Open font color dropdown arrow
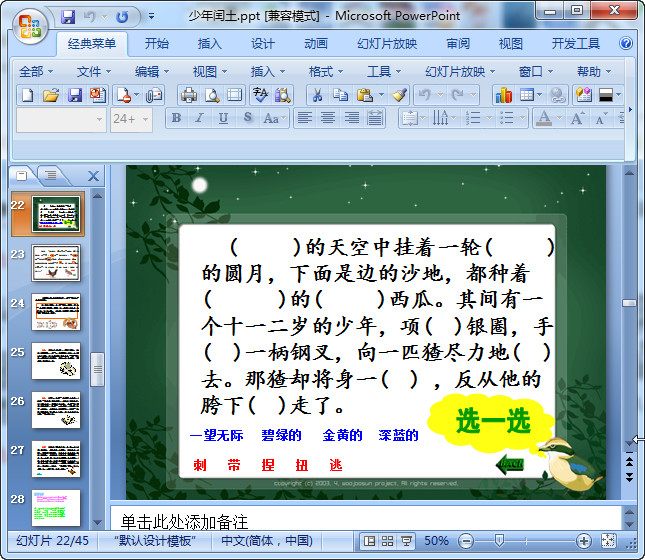 point(559,119)
